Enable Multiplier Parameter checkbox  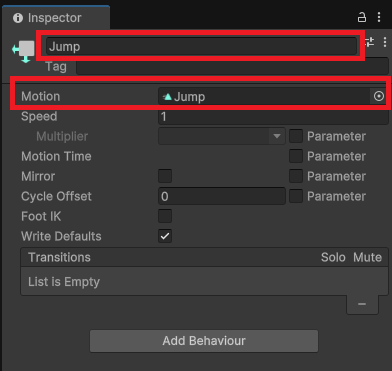[296, 136]
